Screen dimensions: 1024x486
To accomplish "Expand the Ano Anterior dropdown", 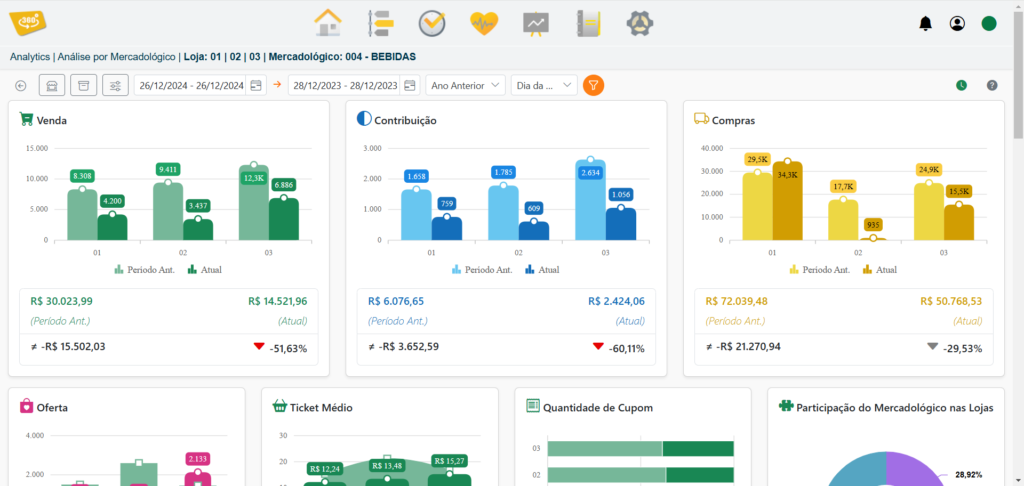I will click(x=466, y=86).
